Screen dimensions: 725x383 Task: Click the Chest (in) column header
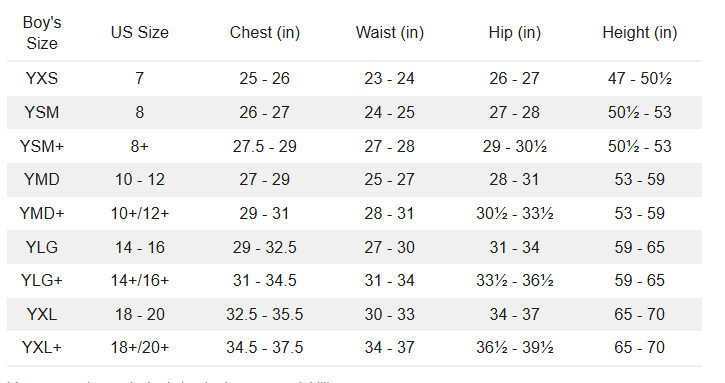(264, 33)
